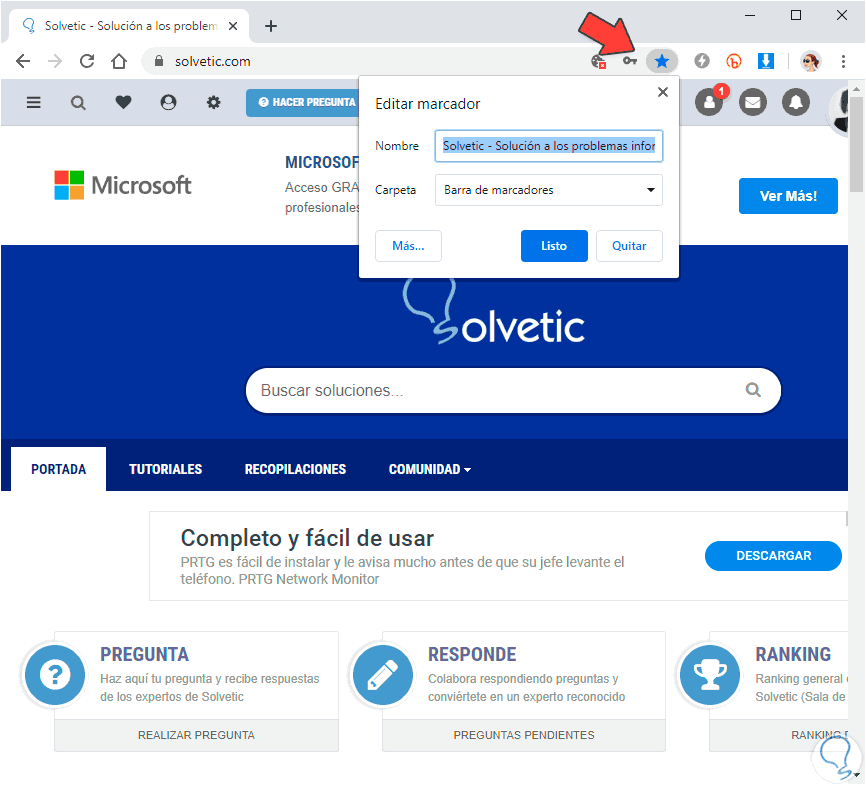The width and height of the screenshot is (866, 785).
Task: Click the orange b extension icon
Action: (733, 61)
